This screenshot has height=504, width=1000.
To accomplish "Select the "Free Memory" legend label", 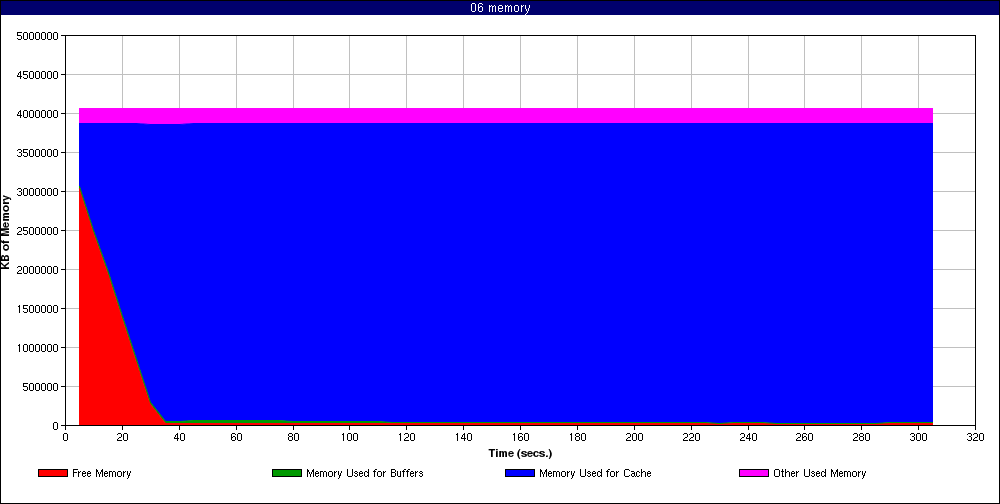I will [x=102, y=473].
